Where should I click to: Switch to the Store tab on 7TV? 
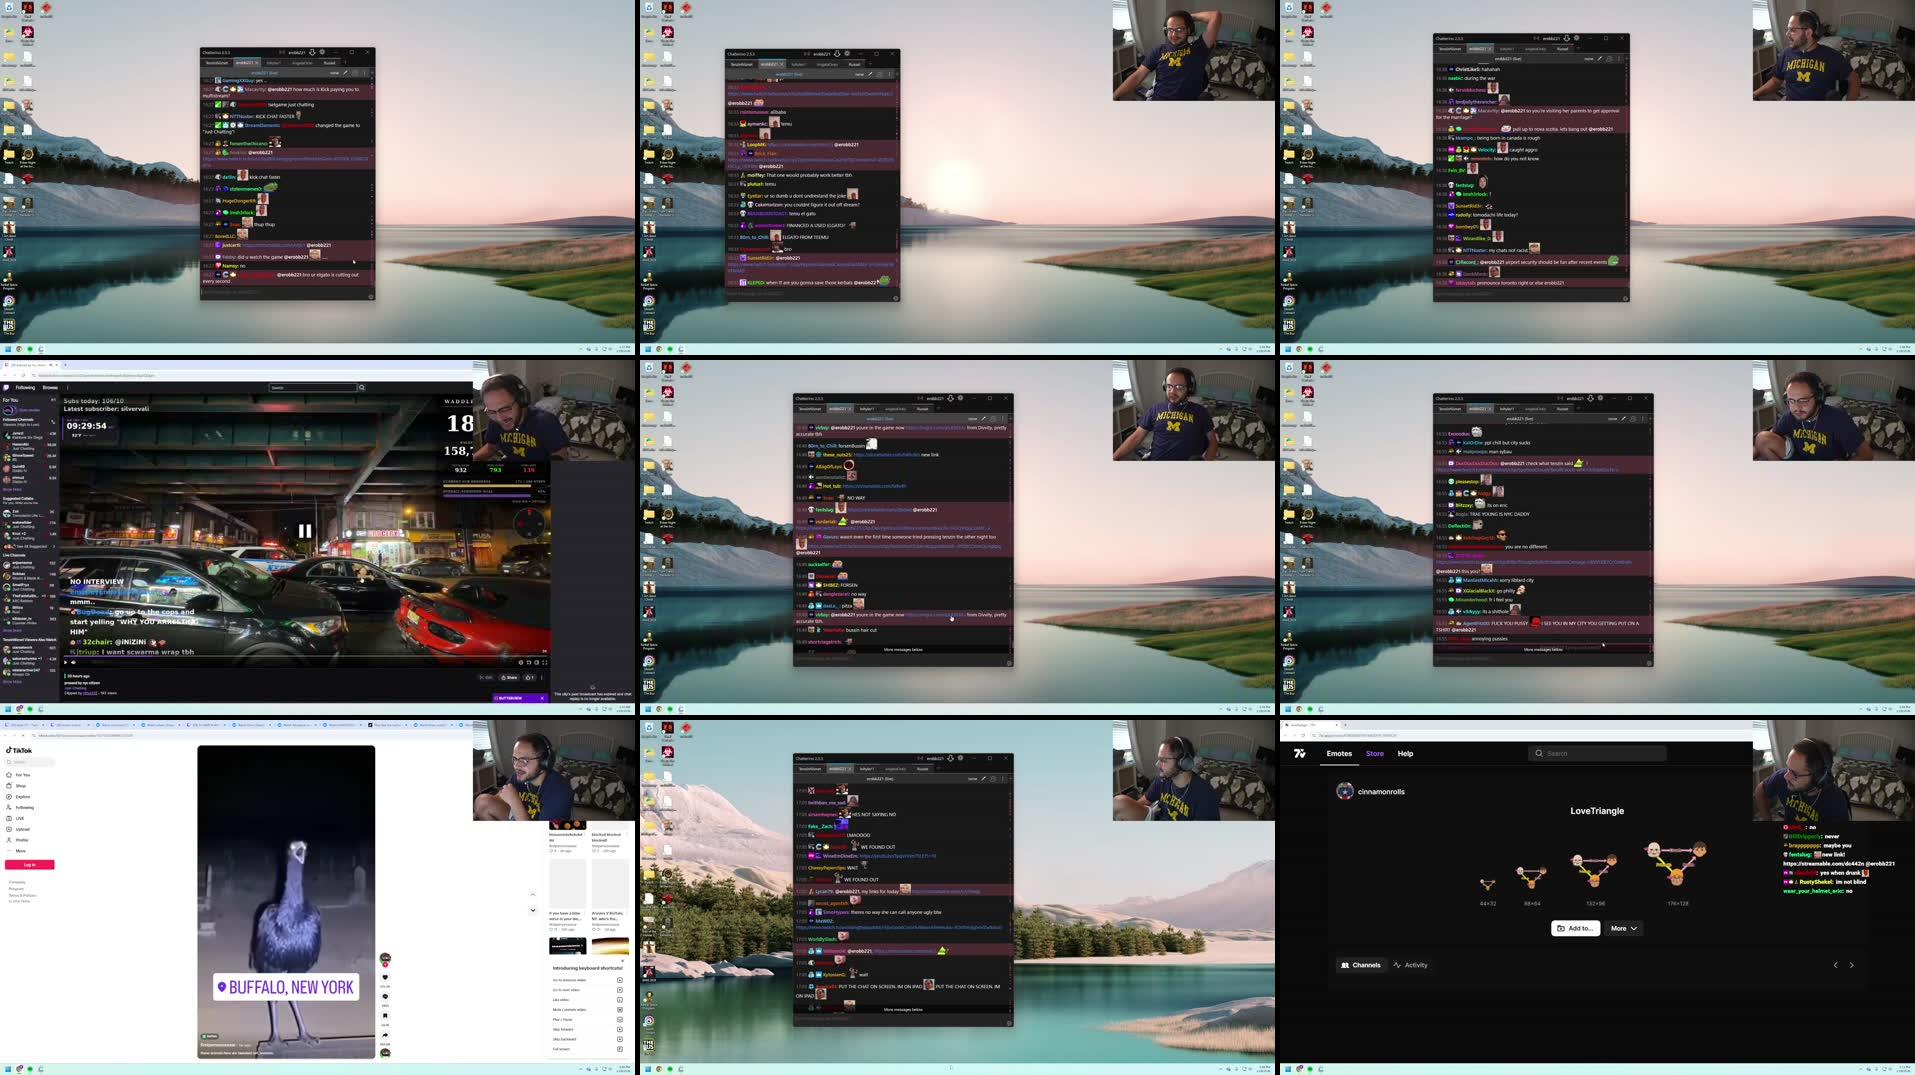click(x=1375, y=753)
